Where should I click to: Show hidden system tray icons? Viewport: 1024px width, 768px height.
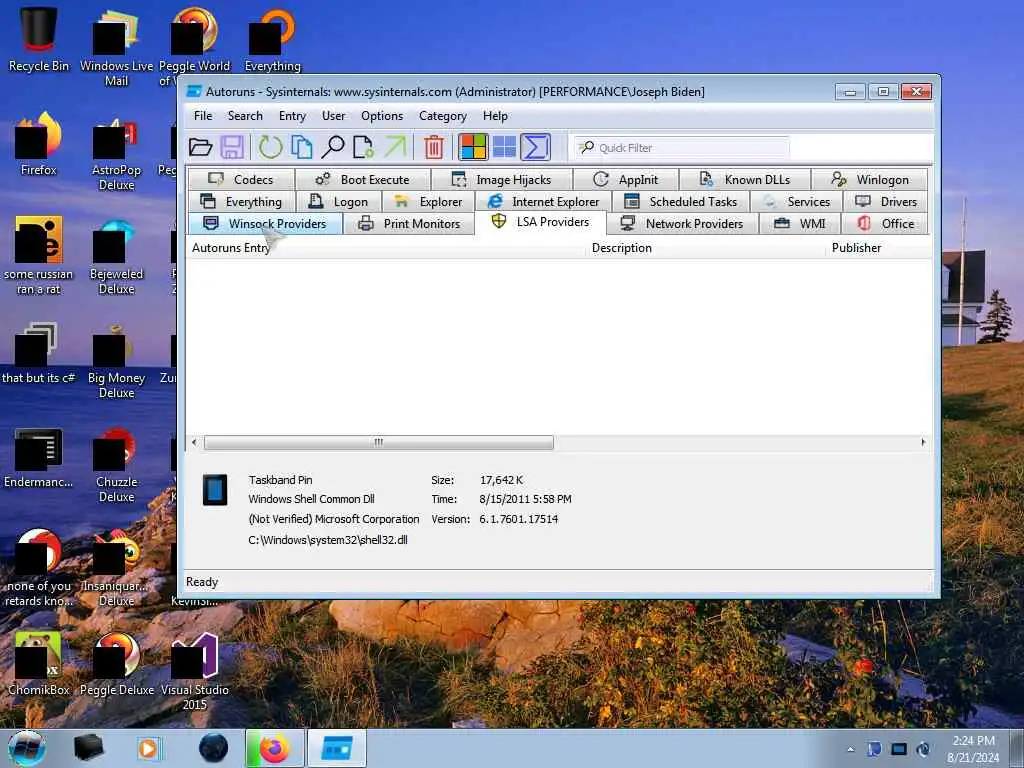click(x=850, y=749)
